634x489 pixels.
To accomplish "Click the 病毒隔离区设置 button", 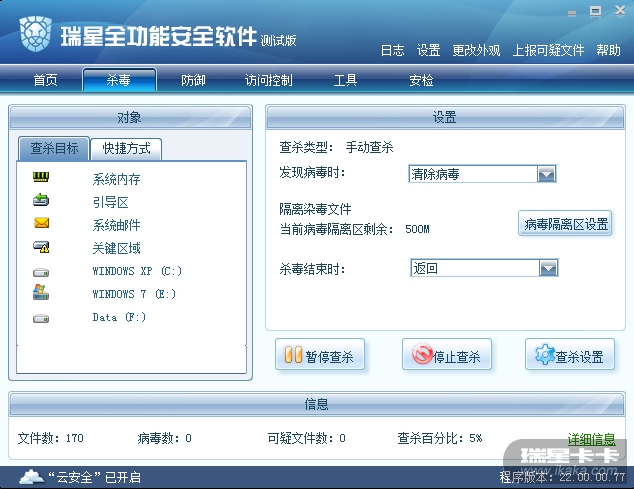I will (x=565, y=223).
